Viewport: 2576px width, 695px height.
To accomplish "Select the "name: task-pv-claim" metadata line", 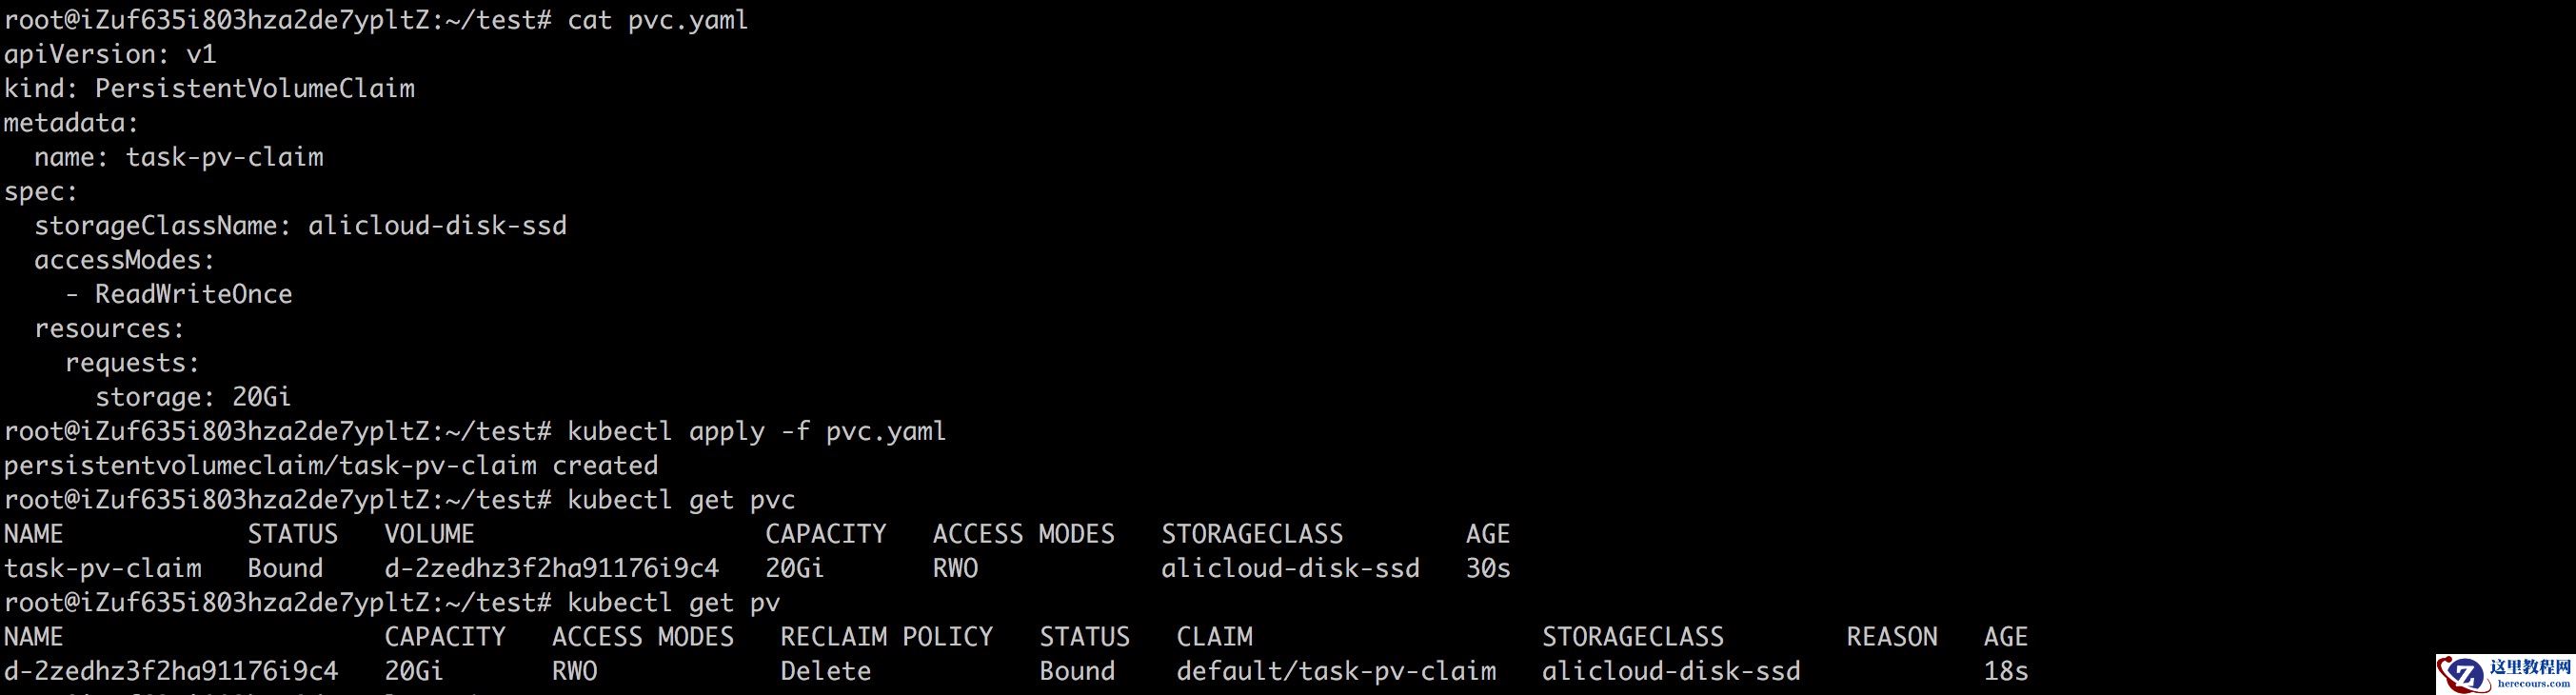I will pos(178,157).
